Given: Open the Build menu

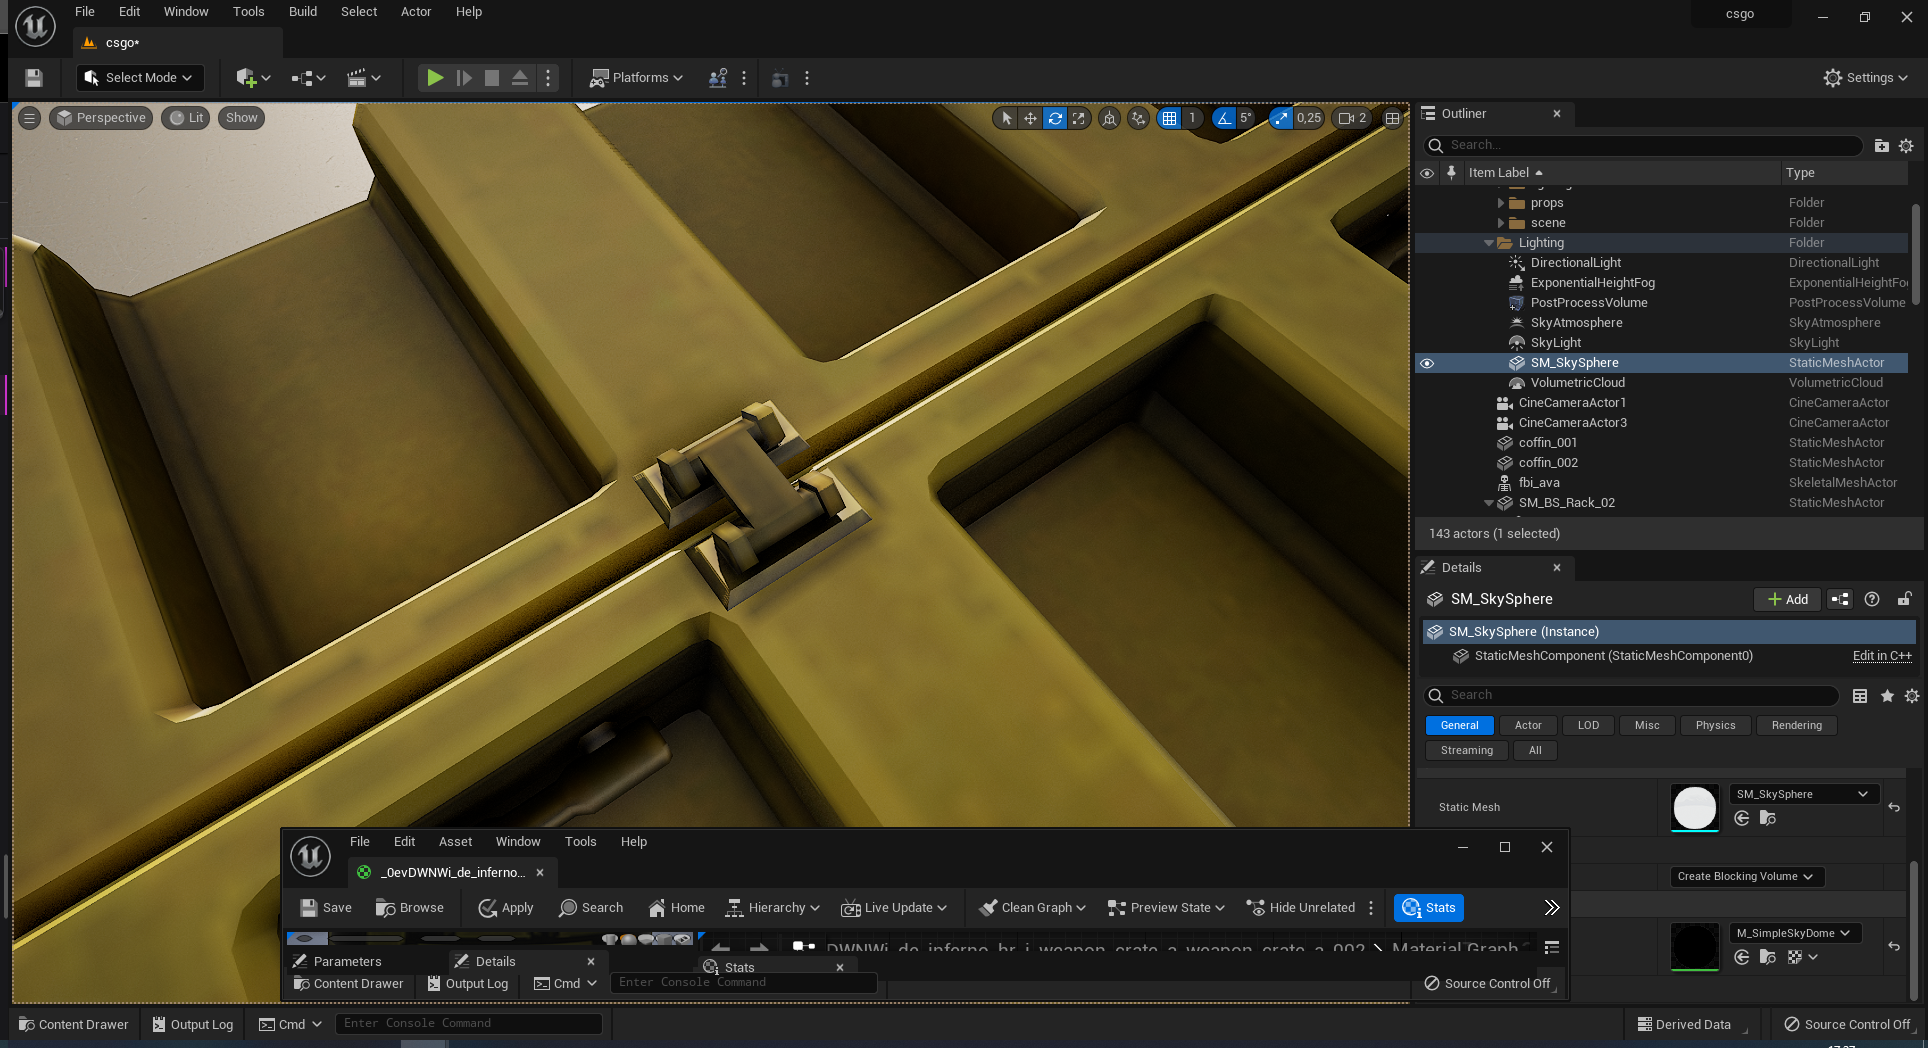Looking at the screenshot, I should [303, 12].
